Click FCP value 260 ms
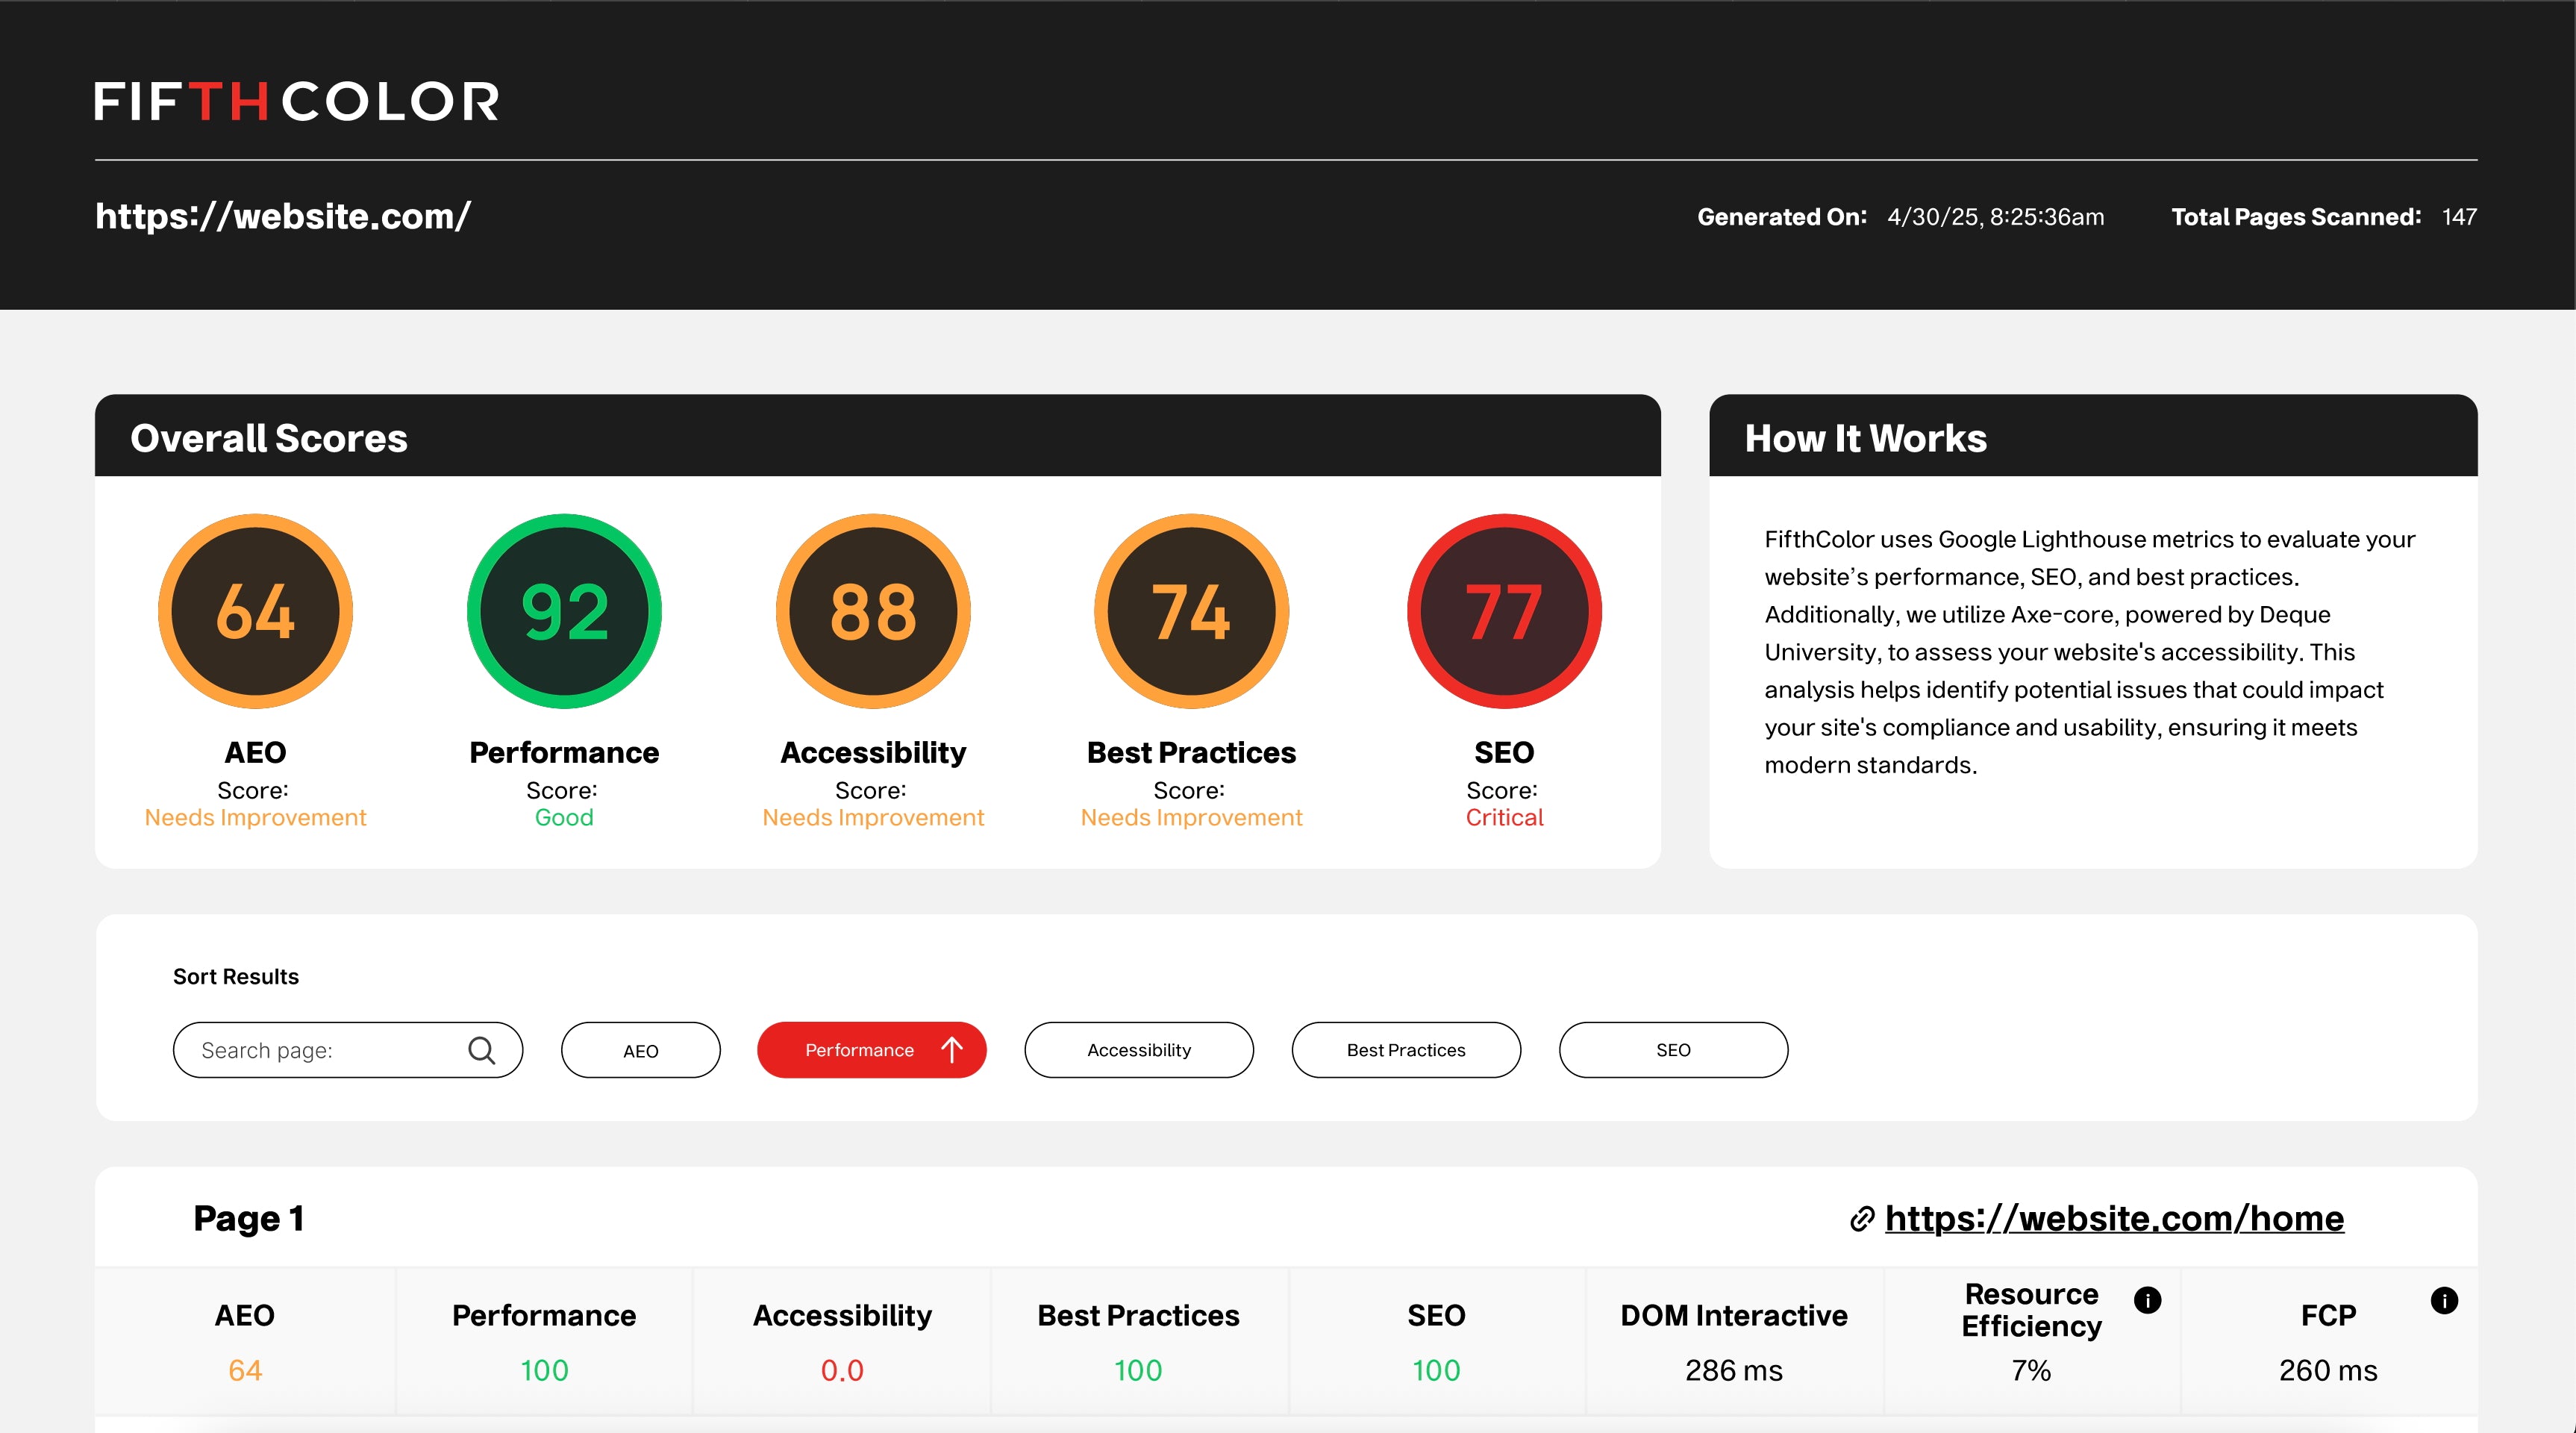Image resolution: width=2576 pixels, height=1433 pixels. (x=2328, y=1370)
